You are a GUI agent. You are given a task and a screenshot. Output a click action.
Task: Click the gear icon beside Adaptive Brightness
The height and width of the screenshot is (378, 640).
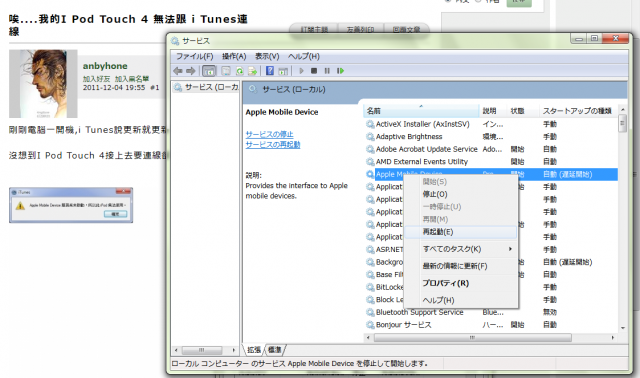coord(370,137)
